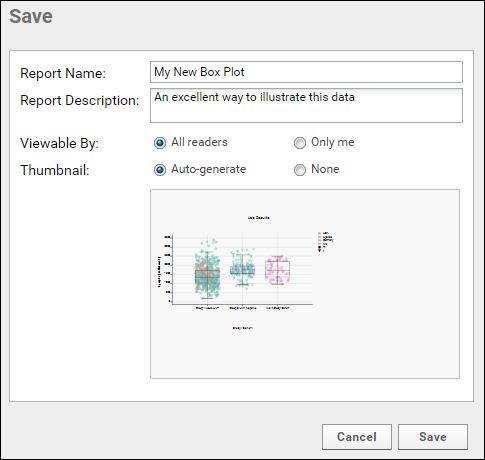Click the Report Name label

tap(63, 73)
